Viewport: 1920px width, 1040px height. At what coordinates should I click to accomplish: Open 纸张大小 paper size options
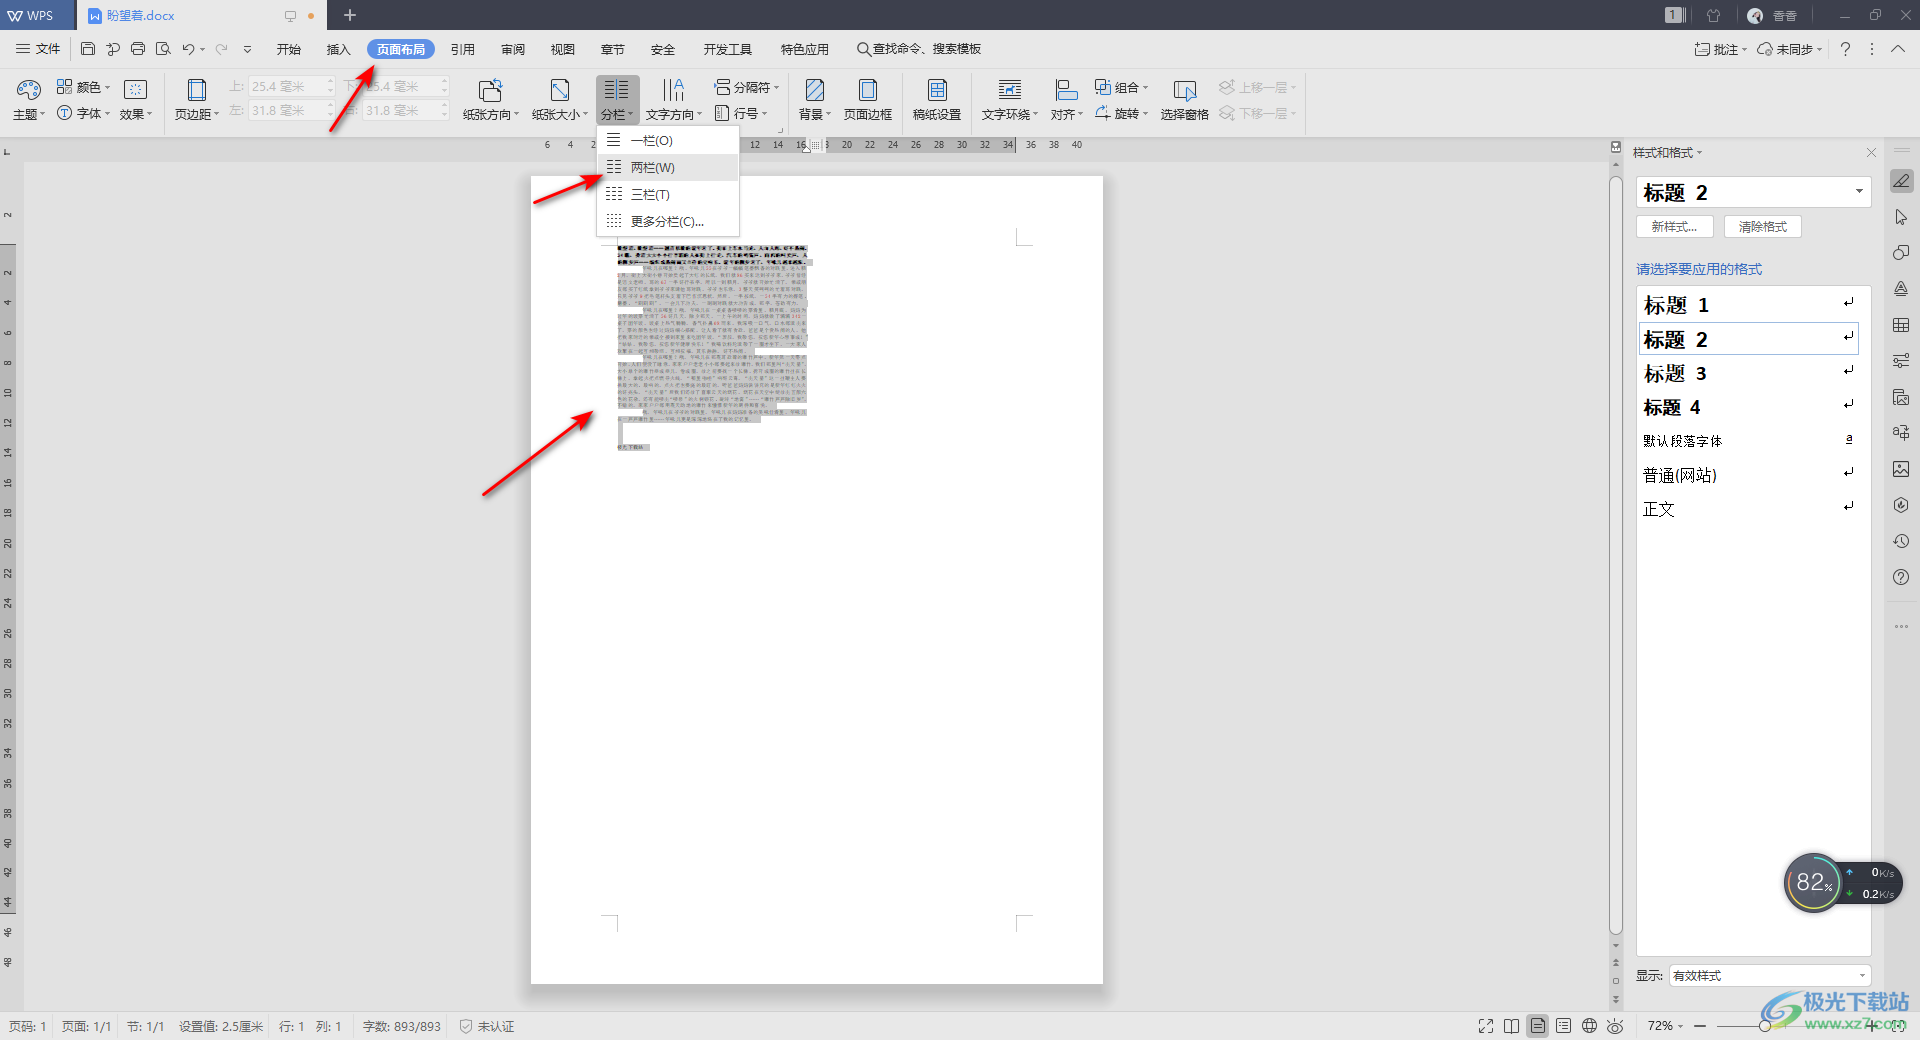coord(560,100)
